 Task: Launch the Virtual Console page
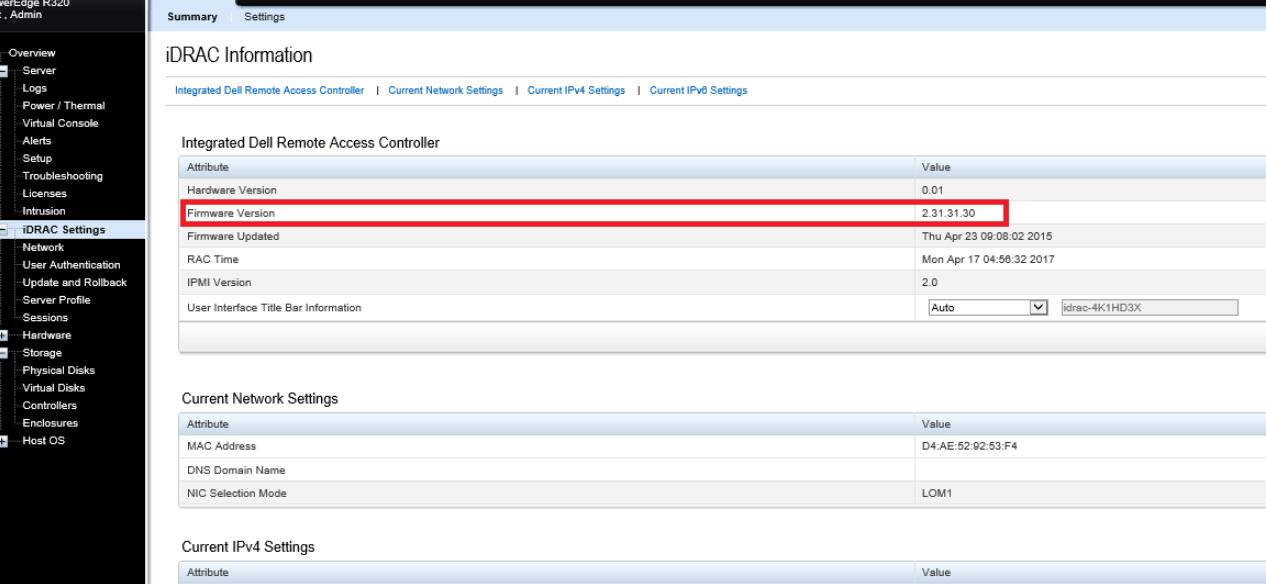pyautogui.click(x=59, y=123)
